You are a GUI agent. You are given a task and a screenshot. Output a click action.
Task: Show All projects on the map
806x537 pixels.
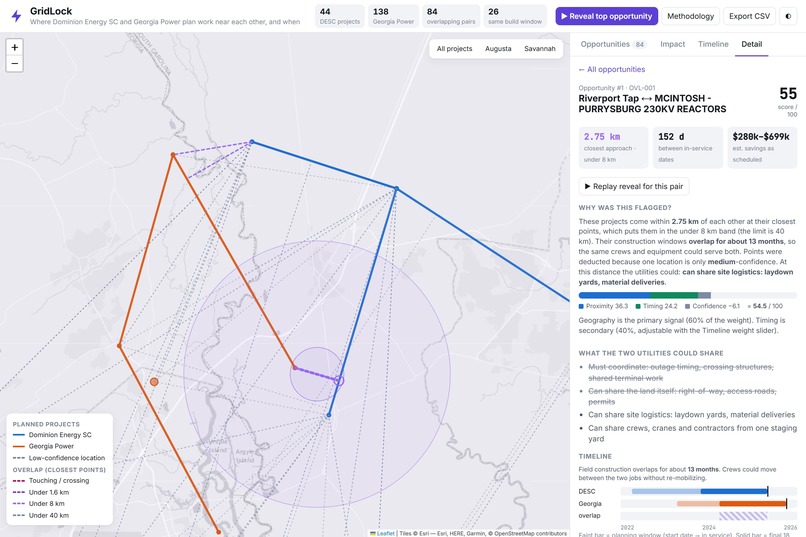454,49
